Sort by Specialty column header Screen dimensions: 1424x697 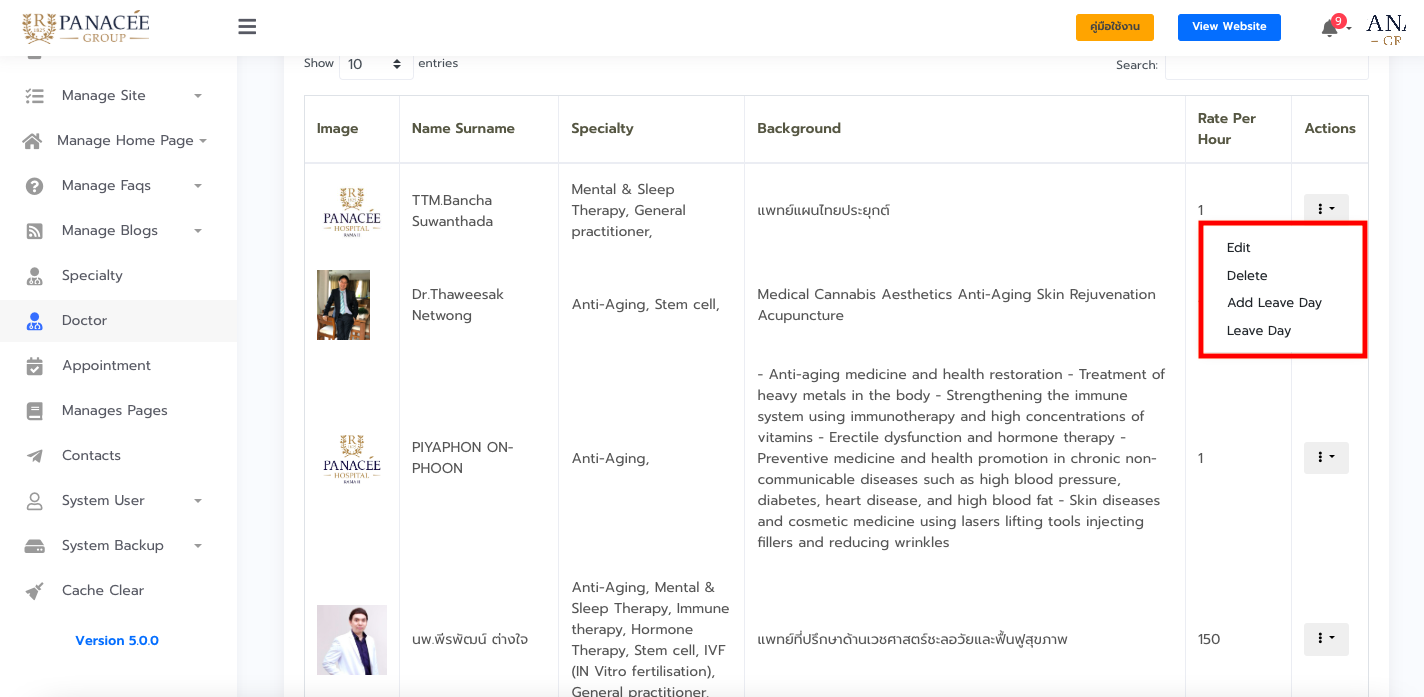651,129
